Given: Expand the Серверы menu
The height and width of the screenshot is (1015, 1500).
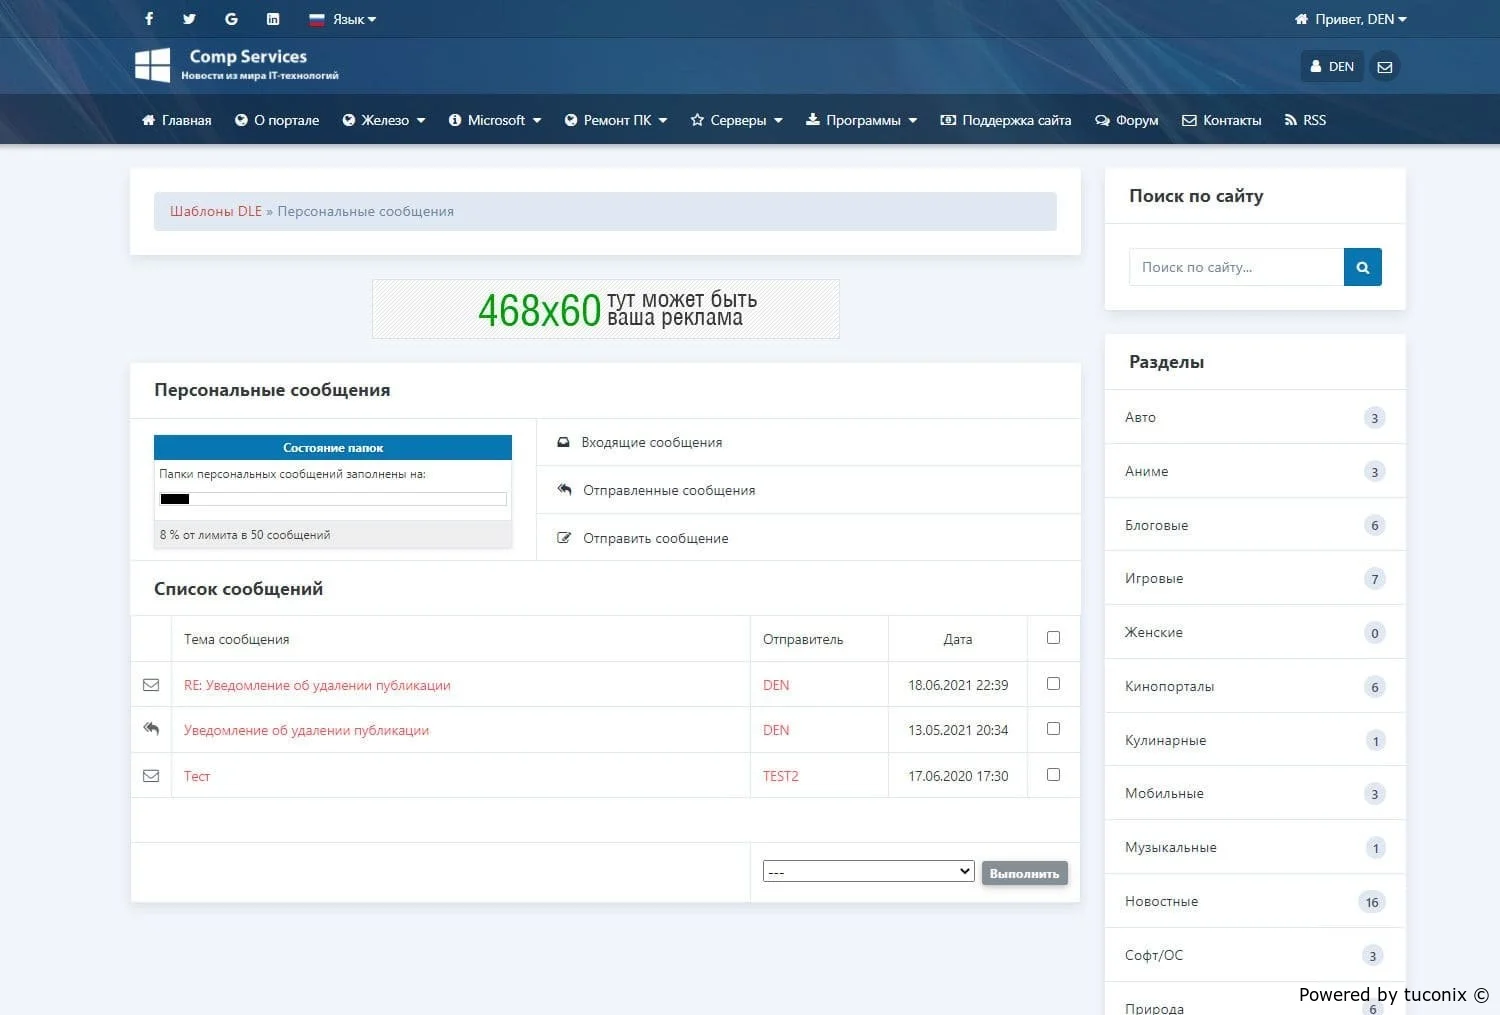Looking at the screenshot, I should pos(737,120).
